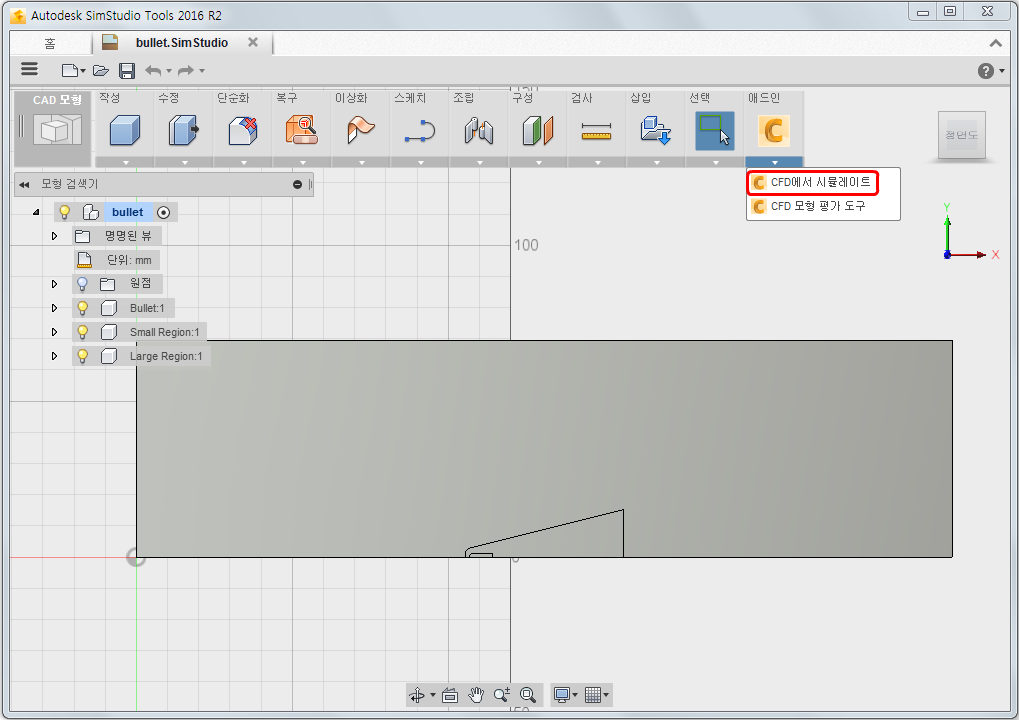Select the 수정 (Modify) tool icon
The image size is (1019, 720).
[184, 131]
